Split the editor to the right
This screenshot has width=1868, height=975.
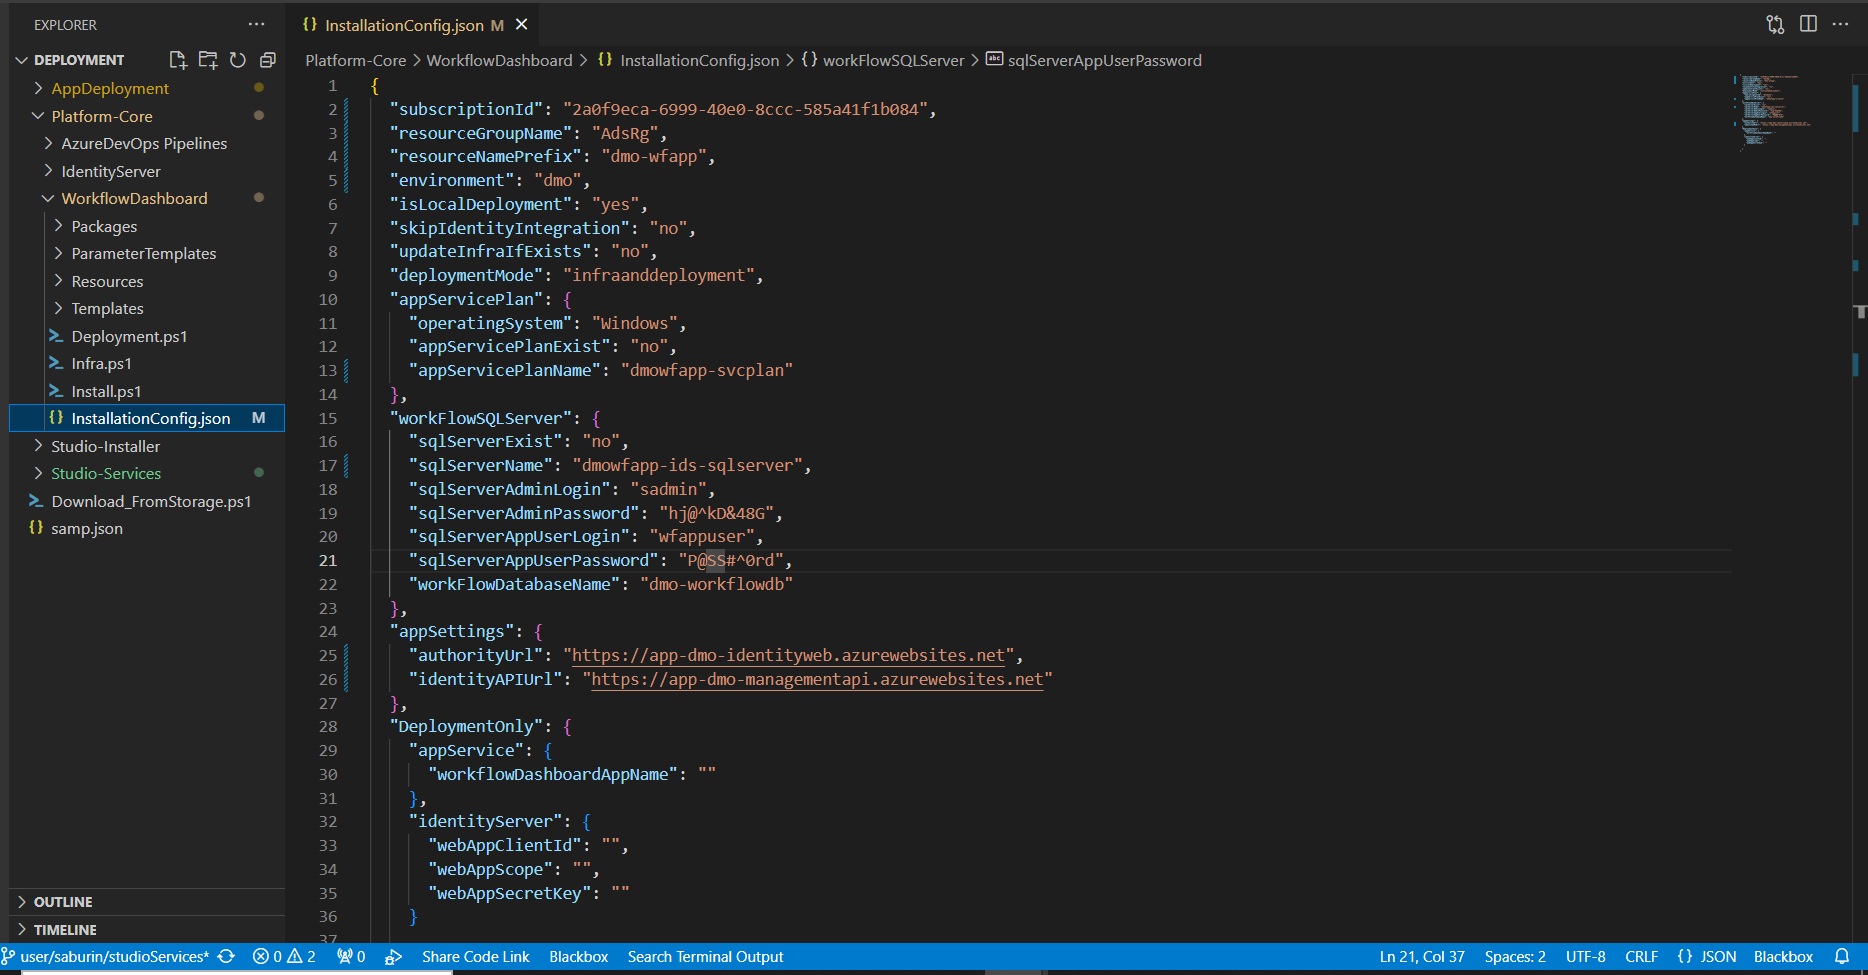[1808, 24]
